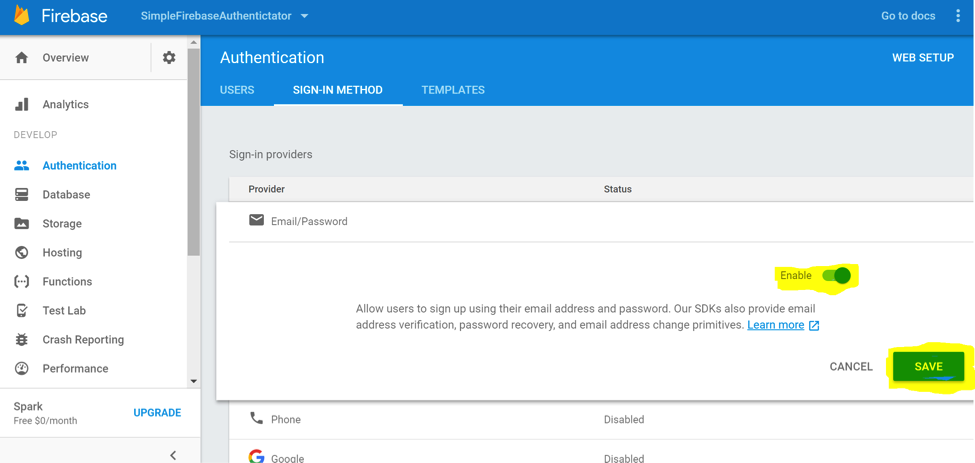Open the Storage section
The width and height of the screenshot is (975, 463).
tap(62, 224)
